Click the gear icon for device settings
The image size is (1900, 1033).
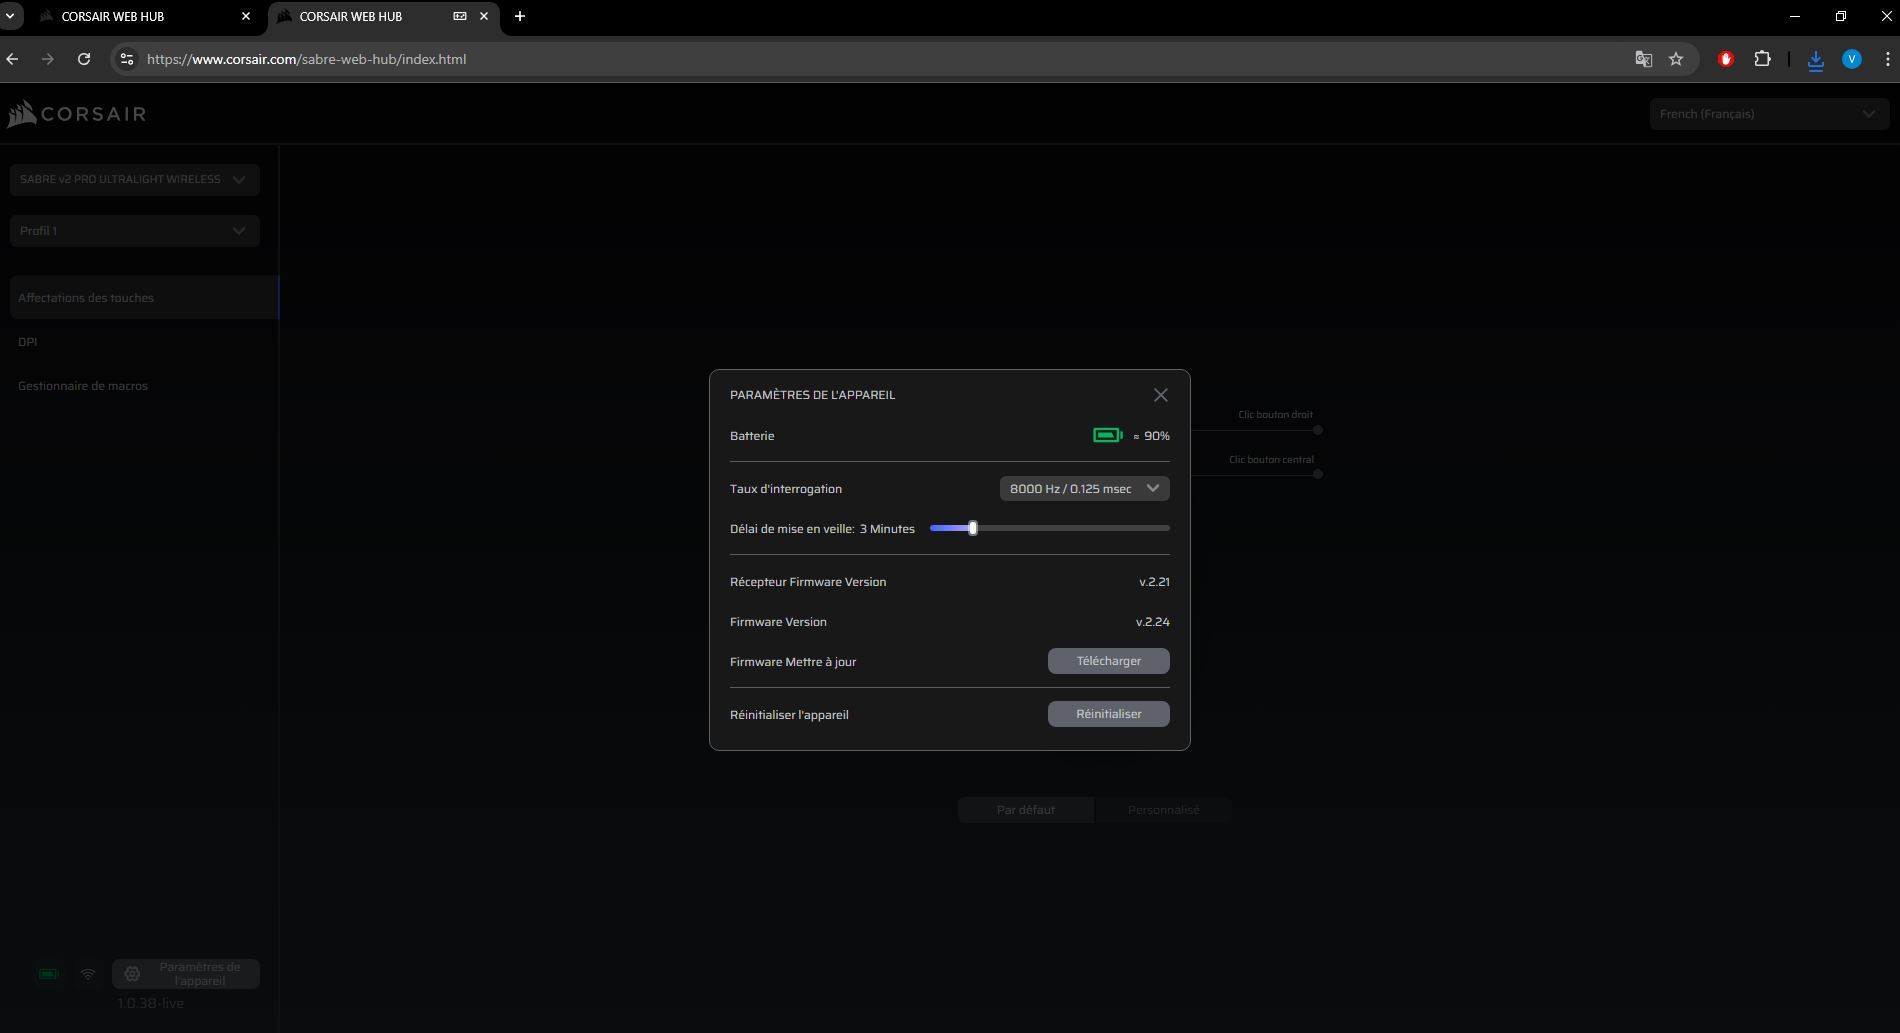(132, 974)
